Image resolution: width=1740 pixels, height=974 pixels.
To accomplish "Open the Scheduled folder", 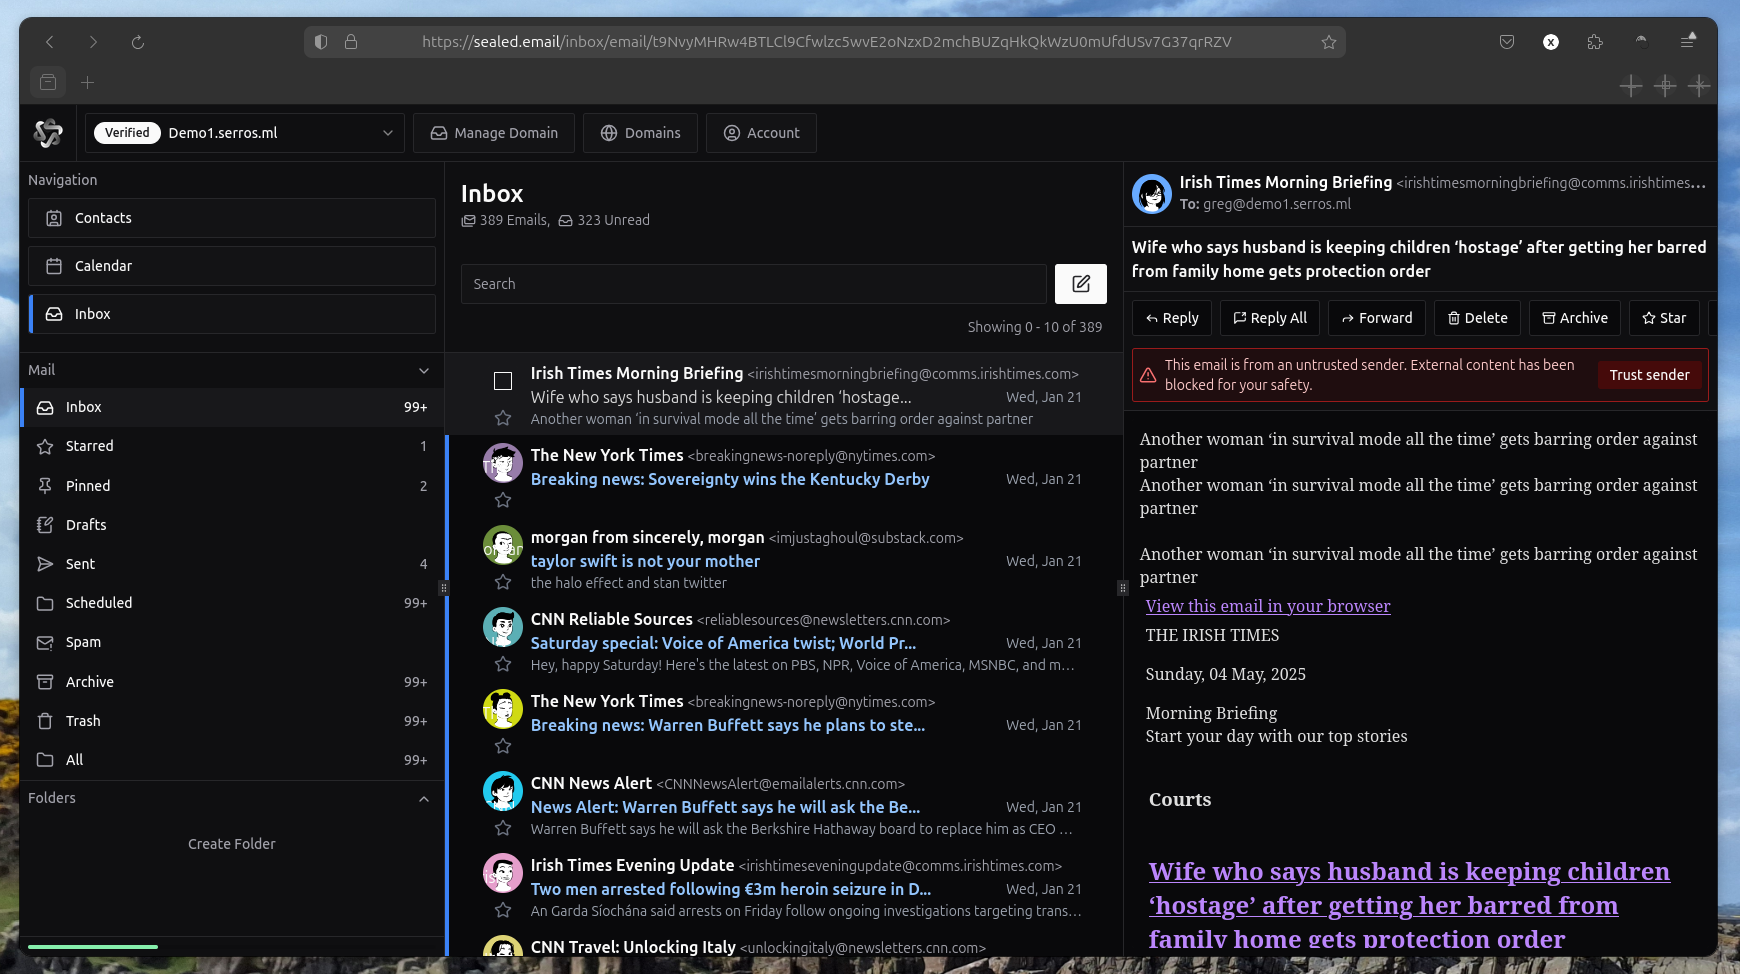I will tap(232, 603).
